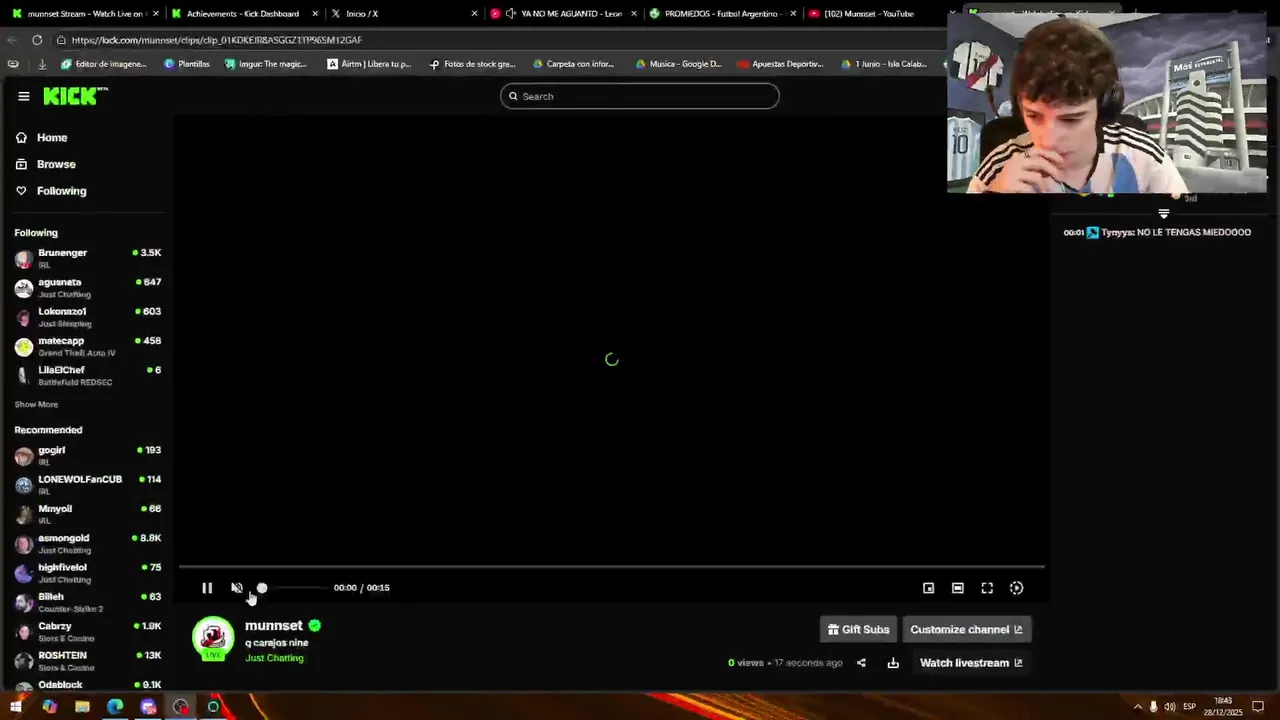This screenshot has width=1280, height=720.
Task: Reload the page with browser refresh
Action: click(37, 40)
